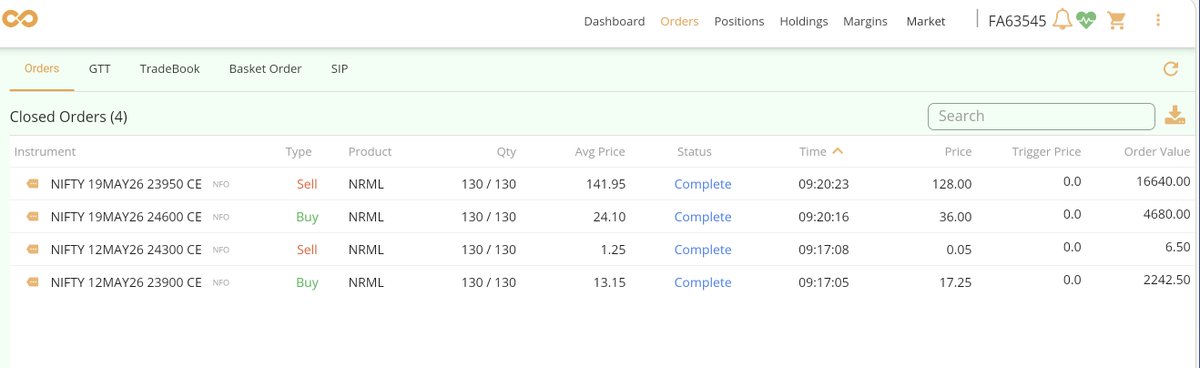Image resolution: width=1200 pixels, height=368 pixels.
Task: Click price 128.00 cell
Action: tap(951, 184)
